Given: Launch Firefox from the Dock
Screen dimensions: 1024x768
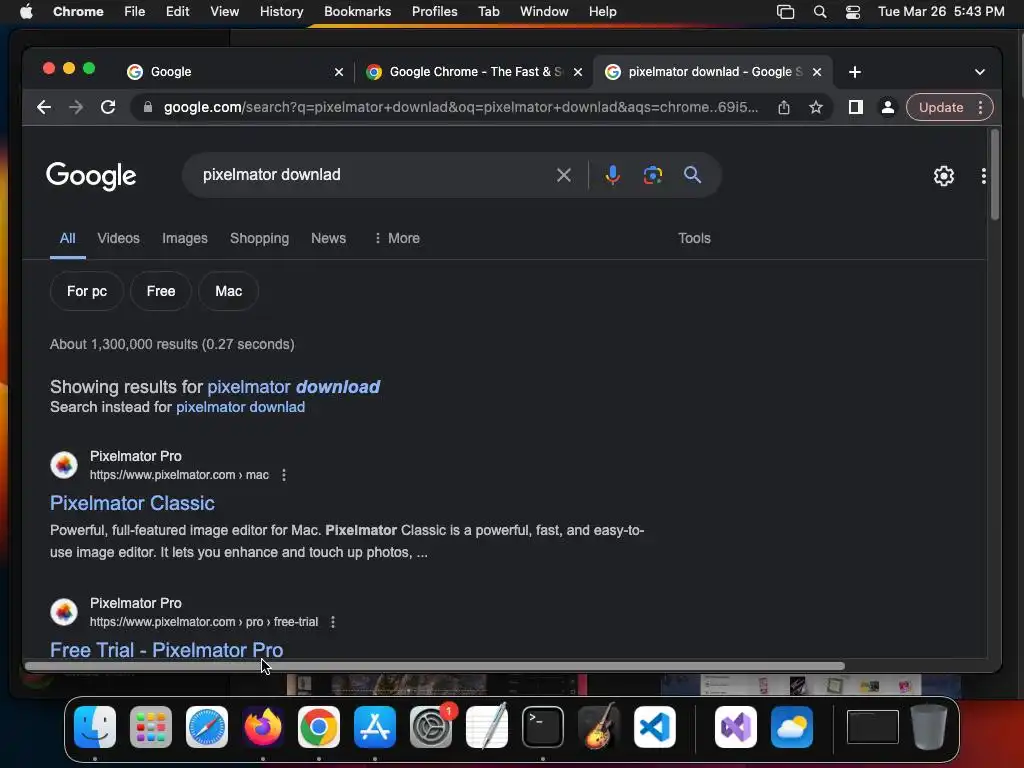Looking at the screenshot, I should (263, 726).
